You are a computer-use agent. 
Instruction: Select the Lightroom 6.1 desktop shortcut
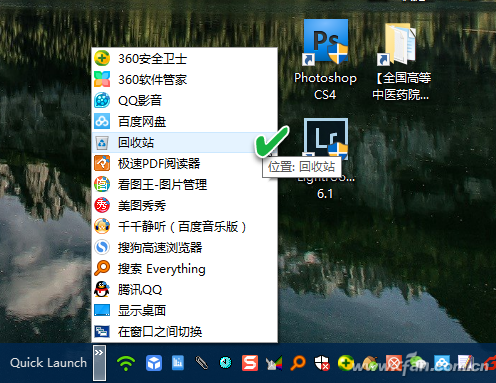[x=326, y=159]
